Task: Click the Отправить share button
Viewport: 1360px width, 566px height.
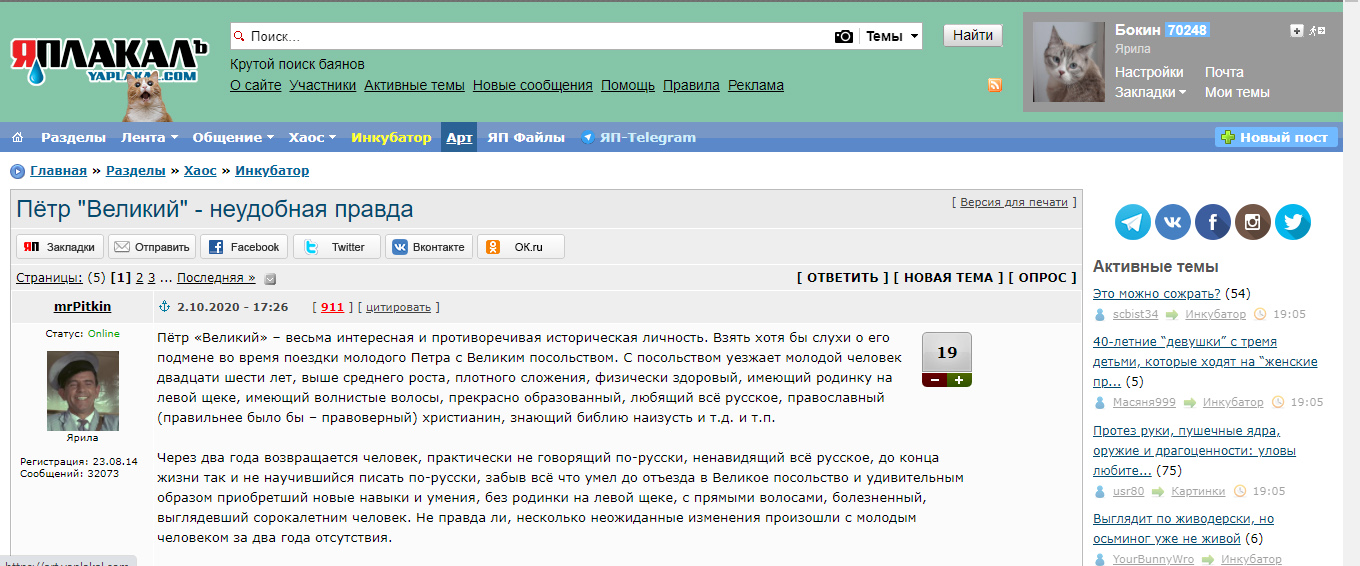Action: coord(152,247)
